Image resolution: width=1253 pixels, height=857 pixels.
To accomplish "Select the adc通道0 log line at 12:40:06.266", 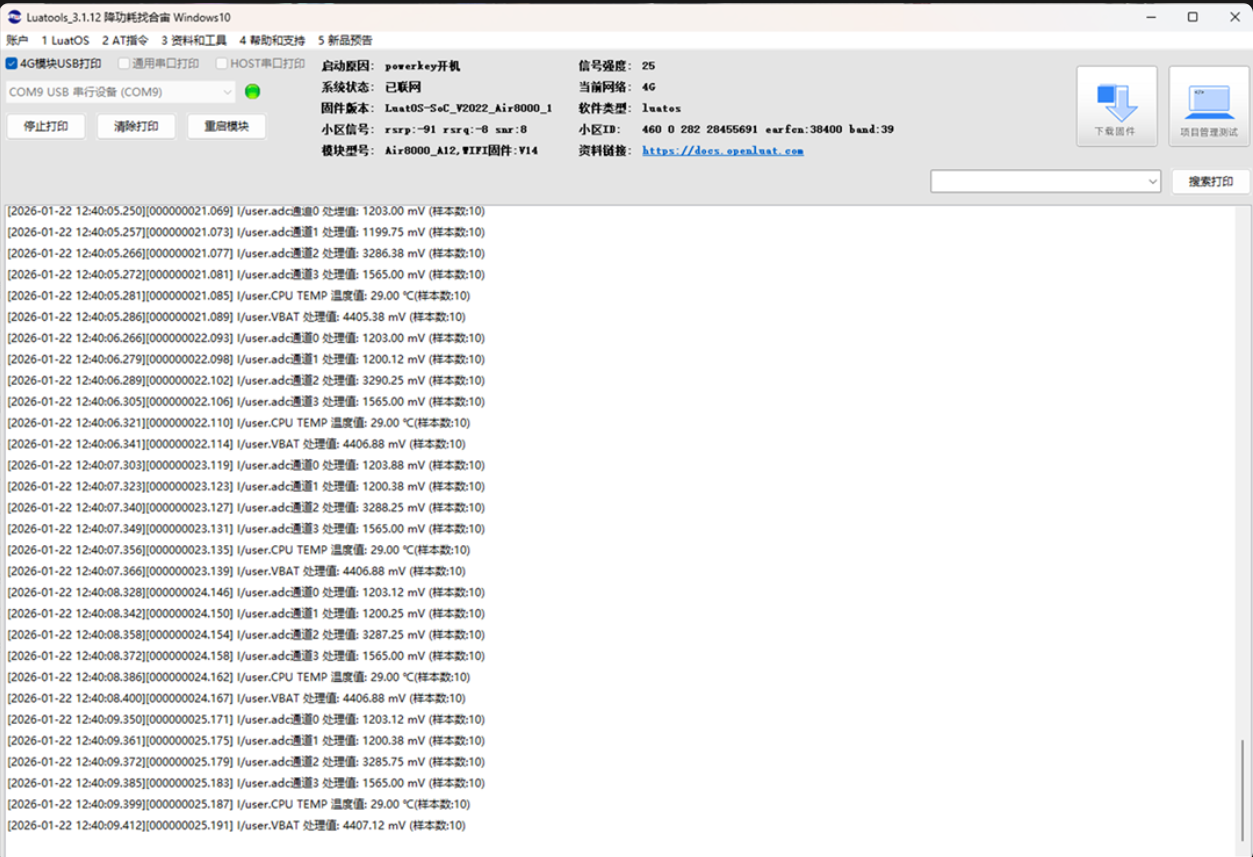I will 246,338.
